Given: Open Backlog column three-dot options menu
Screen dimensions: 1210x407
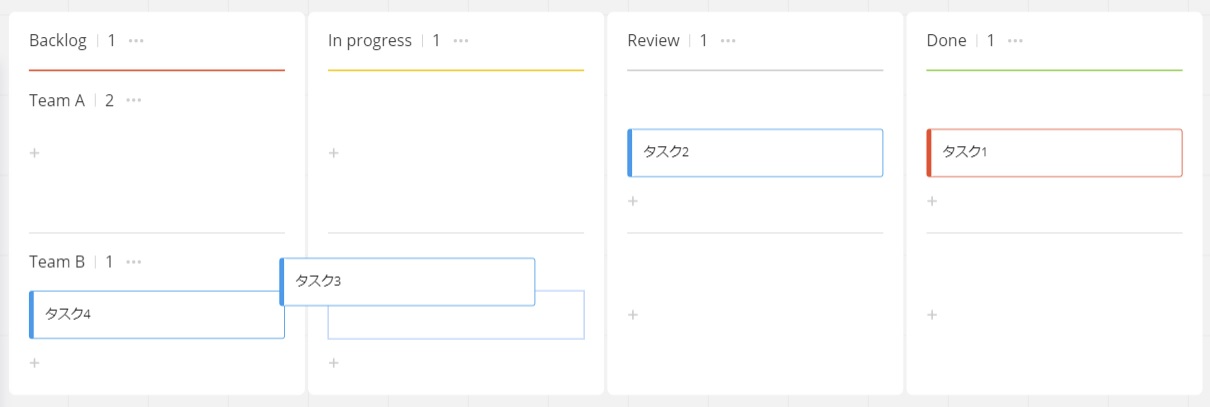Looking at the screenshot, I should 136,41.
